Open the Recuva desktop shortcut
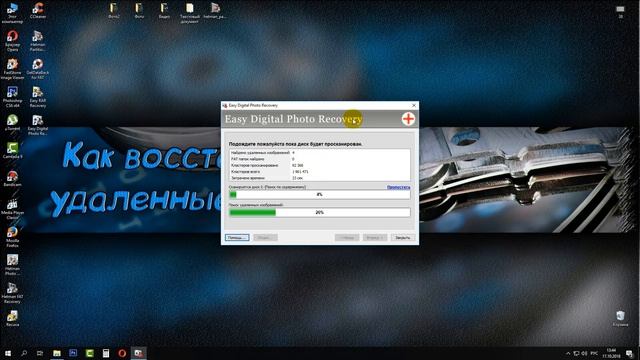 click(12, 318)
